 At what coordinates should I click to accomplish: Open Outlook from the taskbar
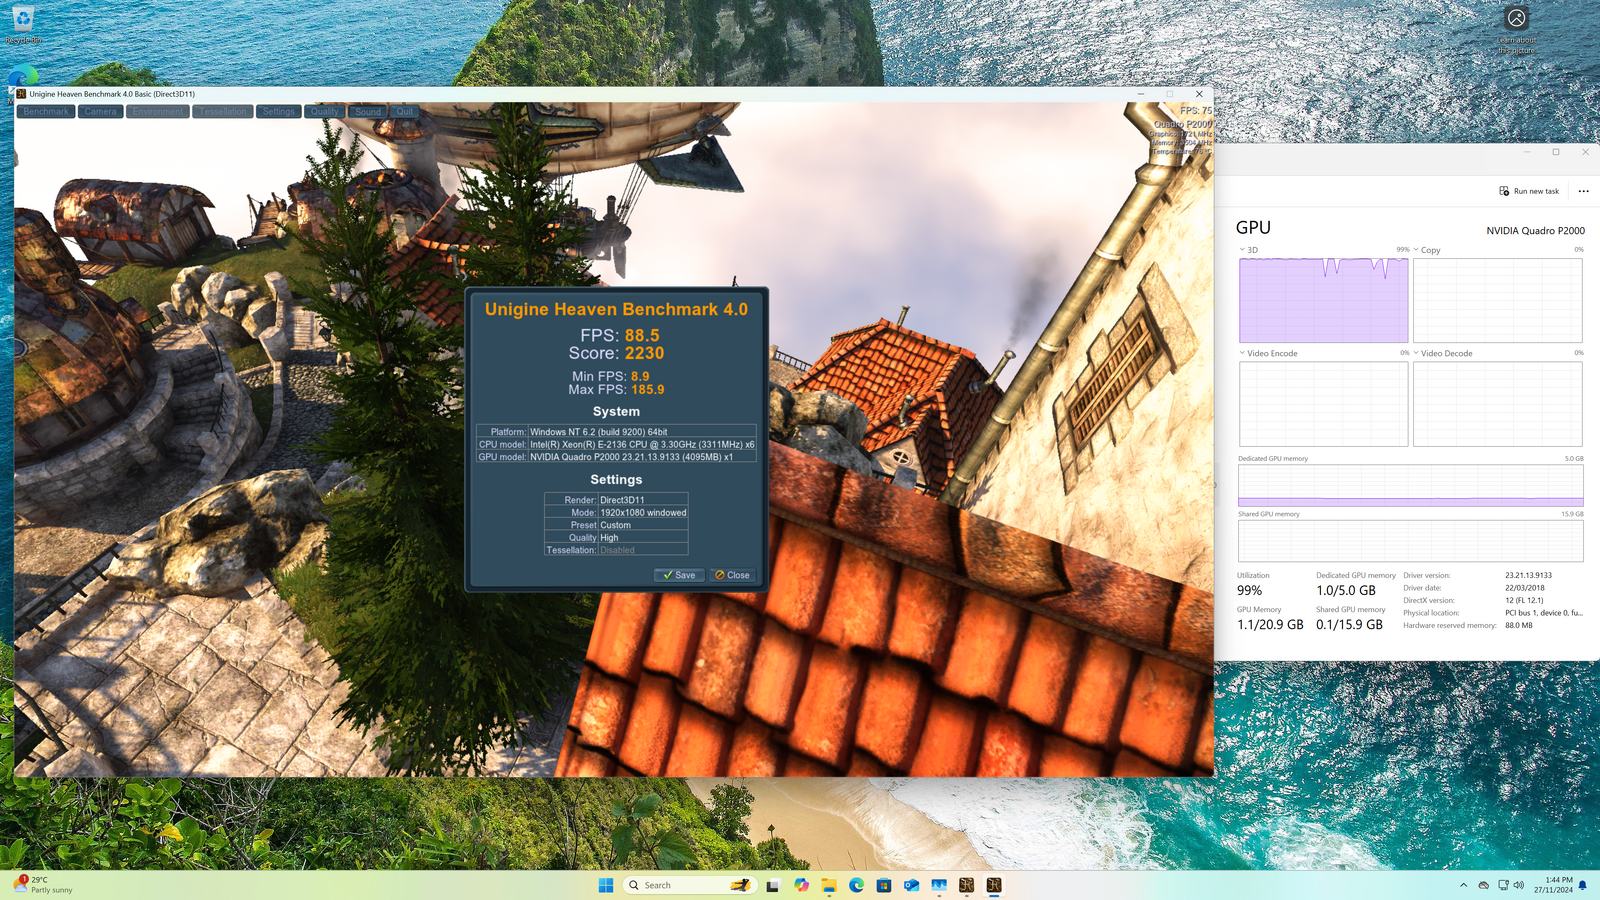911,885
